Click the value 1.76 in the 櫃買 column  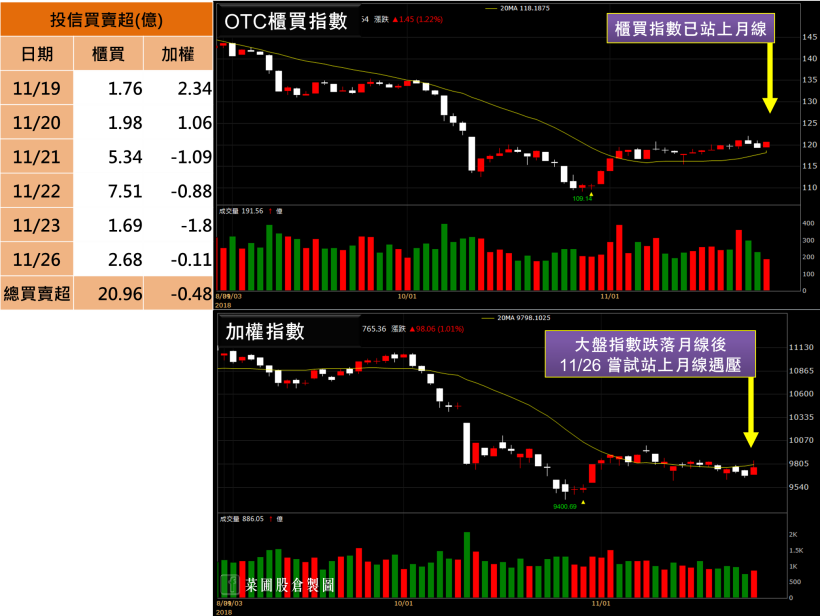point(125,88)
